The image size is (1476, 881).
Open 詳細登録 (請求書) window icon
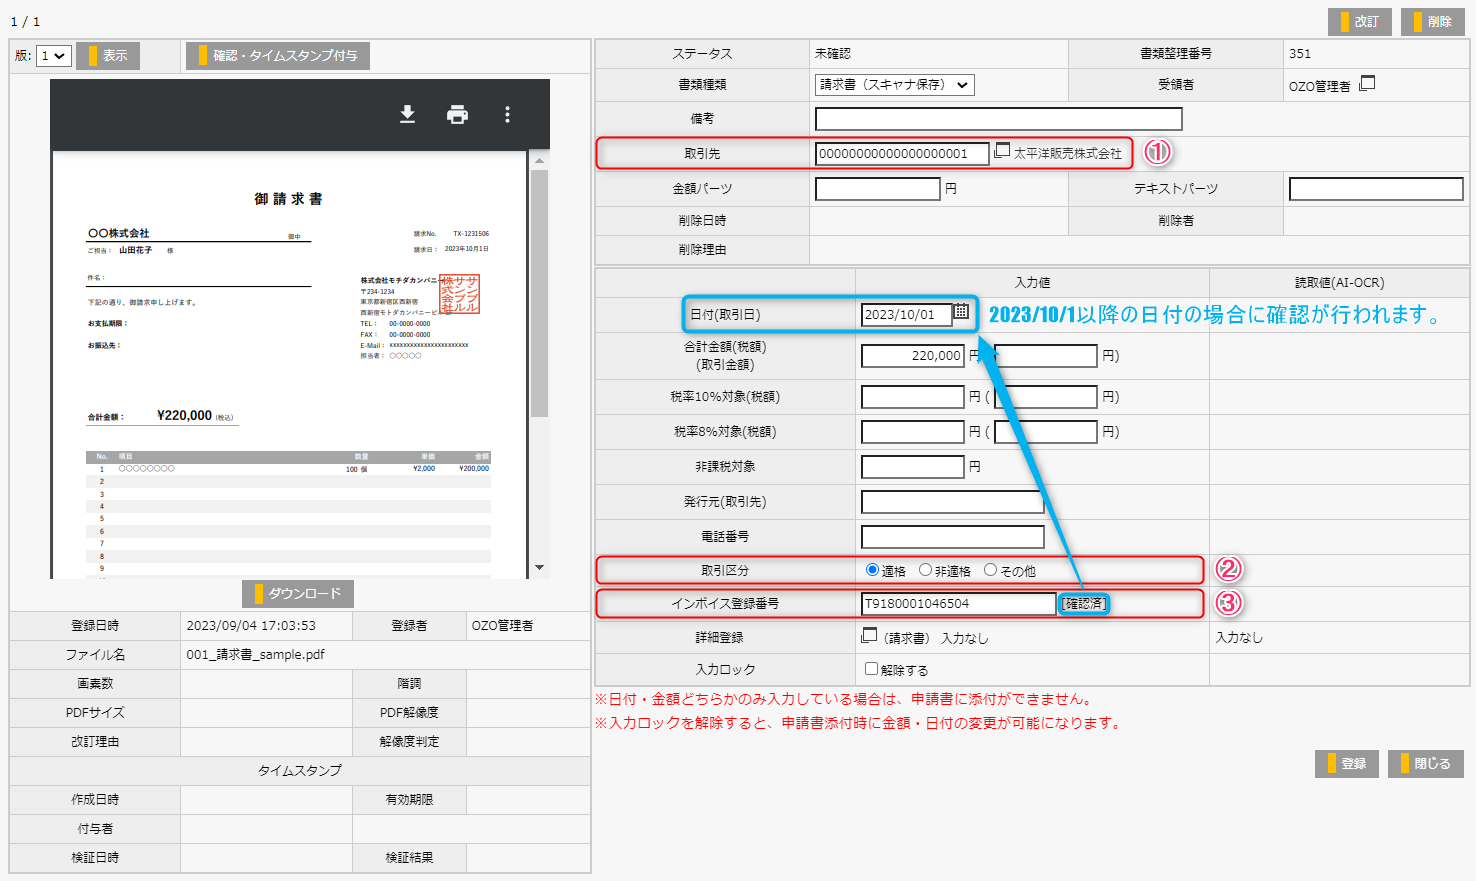pyautogui.click(x=869, y=636)
